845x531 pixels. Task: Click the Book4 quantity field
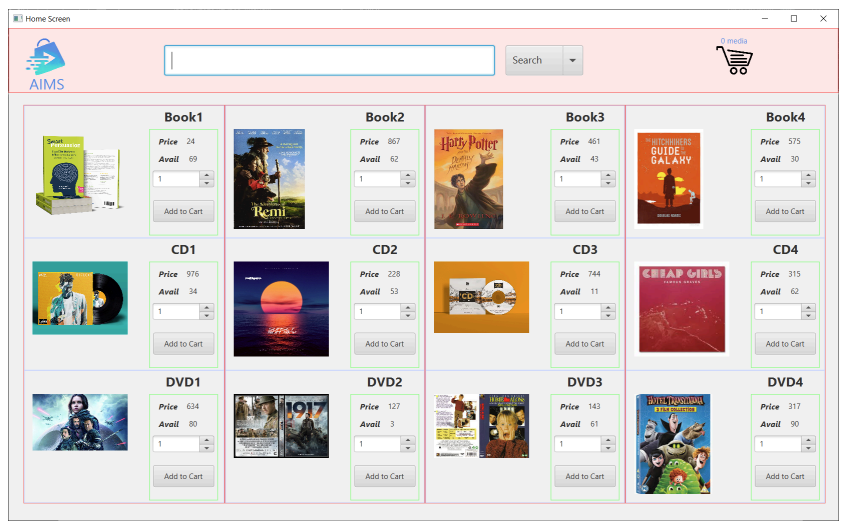coord(778,179)
